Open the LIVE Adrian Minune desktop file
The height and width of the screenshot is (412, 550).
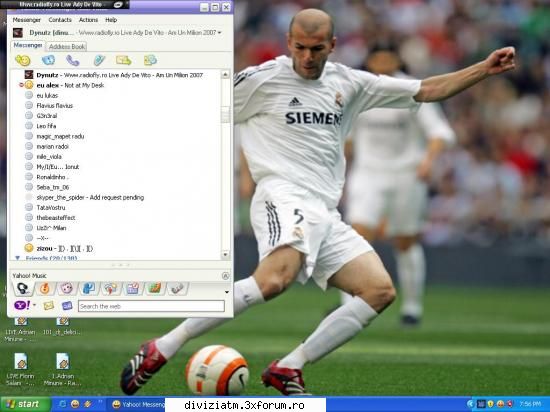(21, 329)
